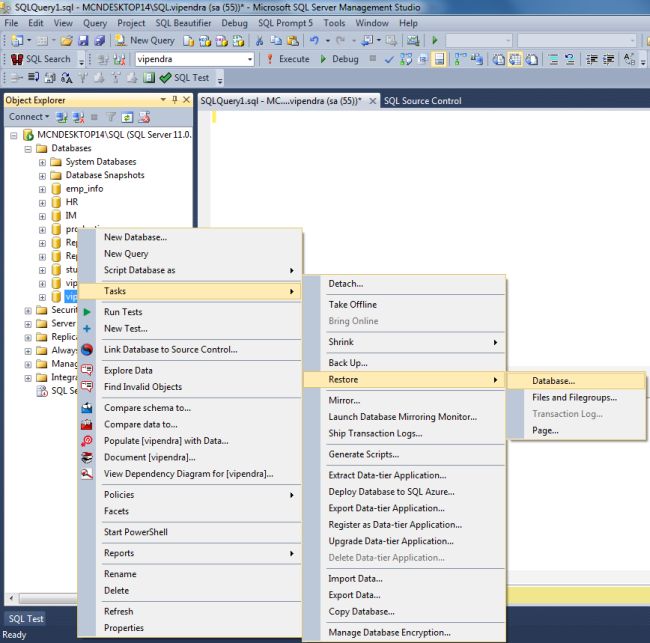Expand the System Databases tree node
This screenshot has width=650, height=643.
click(42, 162)
